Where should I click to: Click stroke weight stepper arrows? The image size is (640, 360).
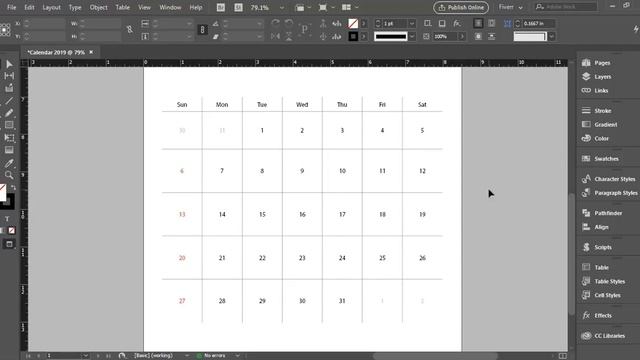(378, 23)
